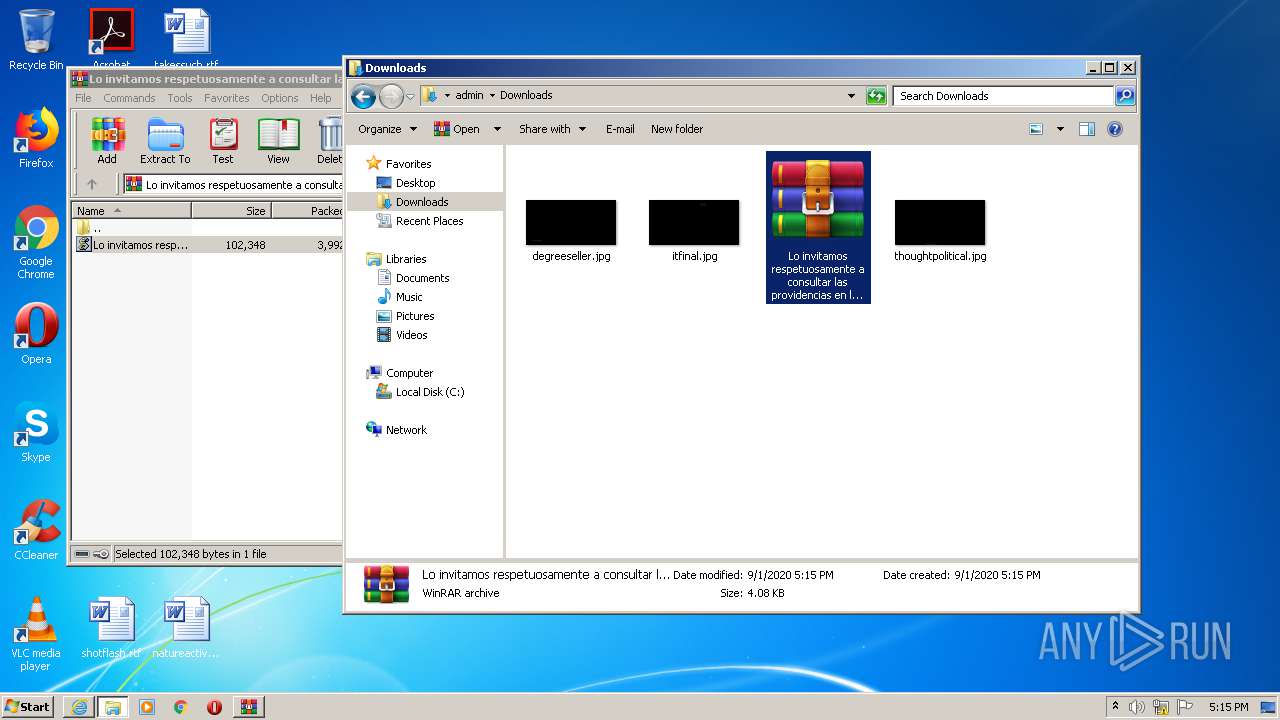Click Internet Explorer taskbar icon
1280x720 pixels.
(79, 707)
